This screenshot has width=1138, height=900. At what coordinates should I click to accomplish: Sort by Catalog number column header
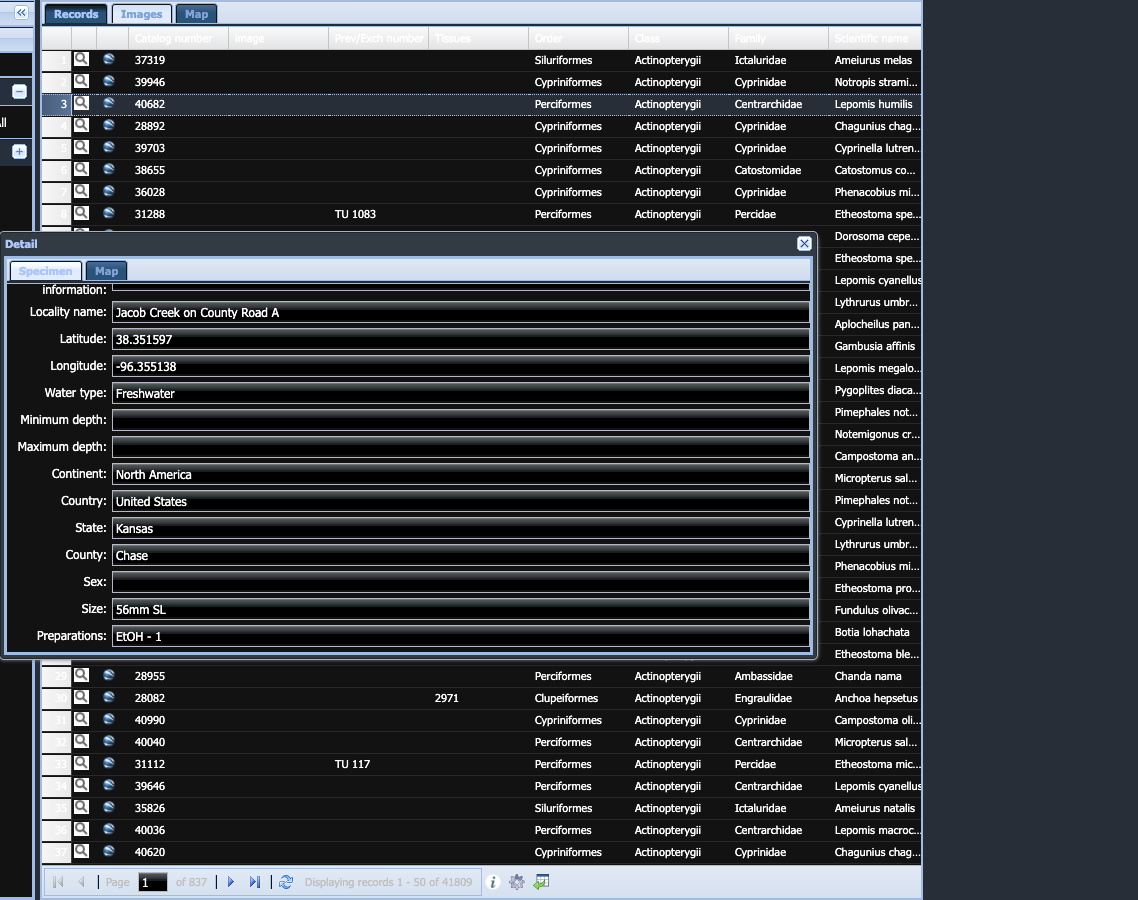pos(179,38)
